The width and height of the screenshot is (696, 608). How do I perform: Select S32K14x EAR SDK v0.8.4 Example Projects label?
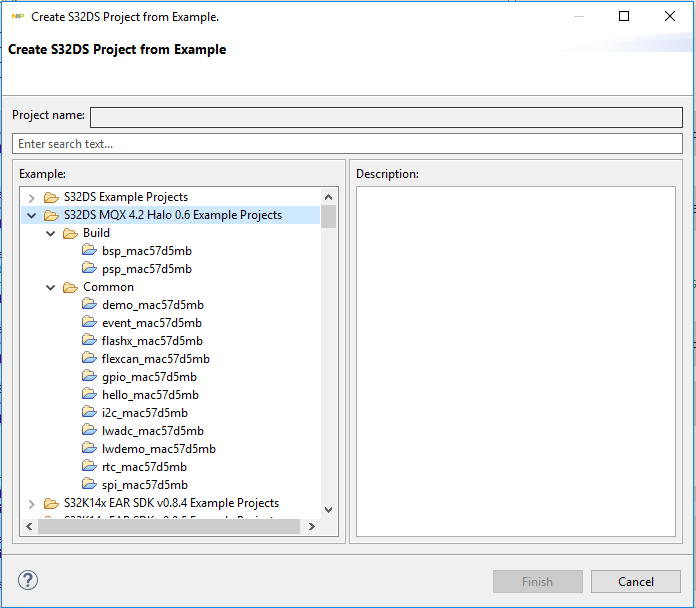[x=171, y=503]
